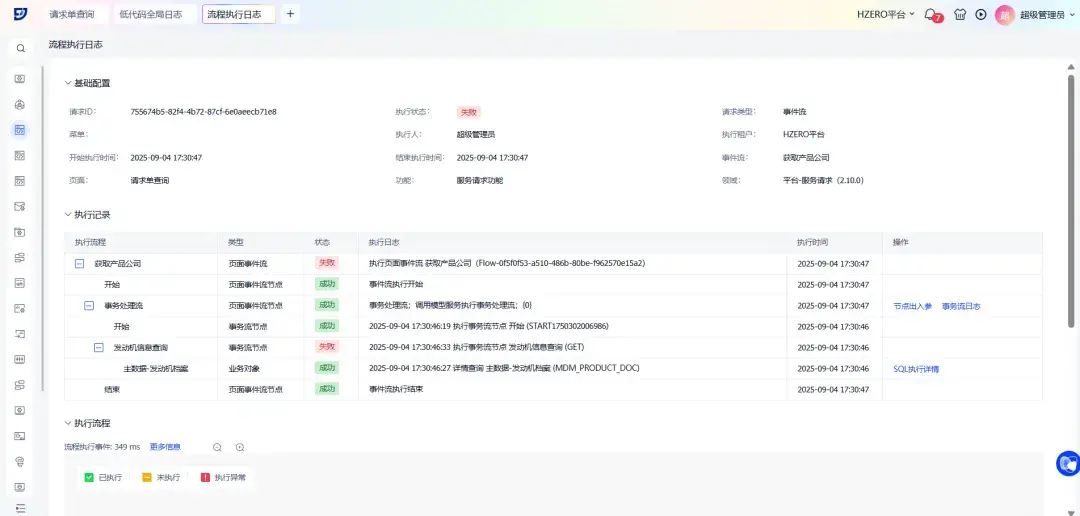The height and width of the screenshot is (516, 1080).
Task: Switch to the 请求单查询 tab
Action: tap(72, 14)
